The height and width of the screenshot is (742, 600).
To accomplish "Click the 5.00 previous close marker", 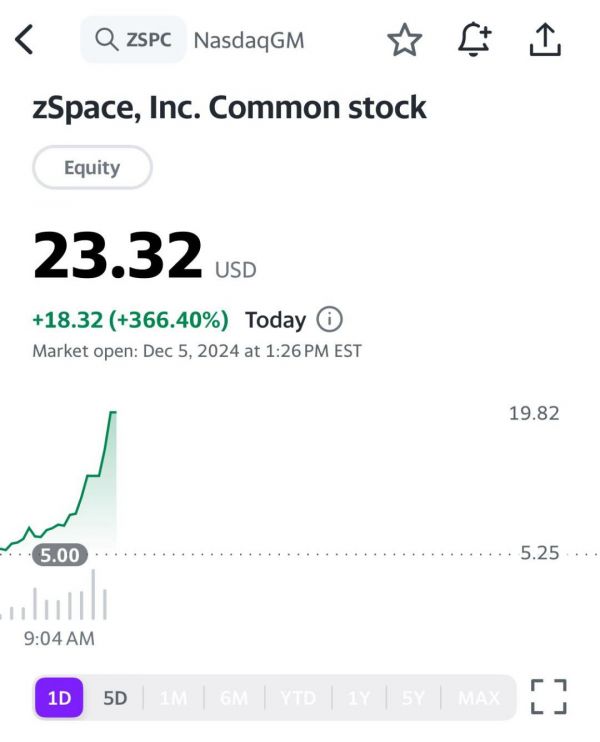I will point(60,555).
